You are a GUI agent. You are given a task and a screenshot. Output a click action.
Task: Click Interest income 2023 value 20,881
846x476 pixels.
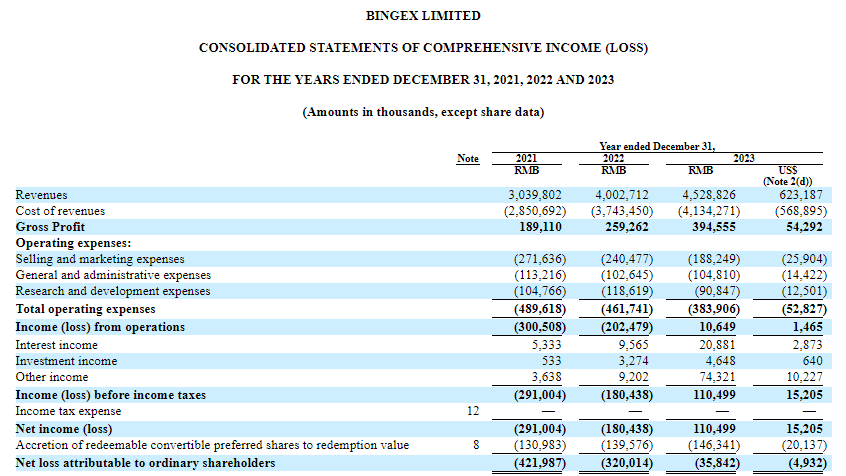pos(717,345)
